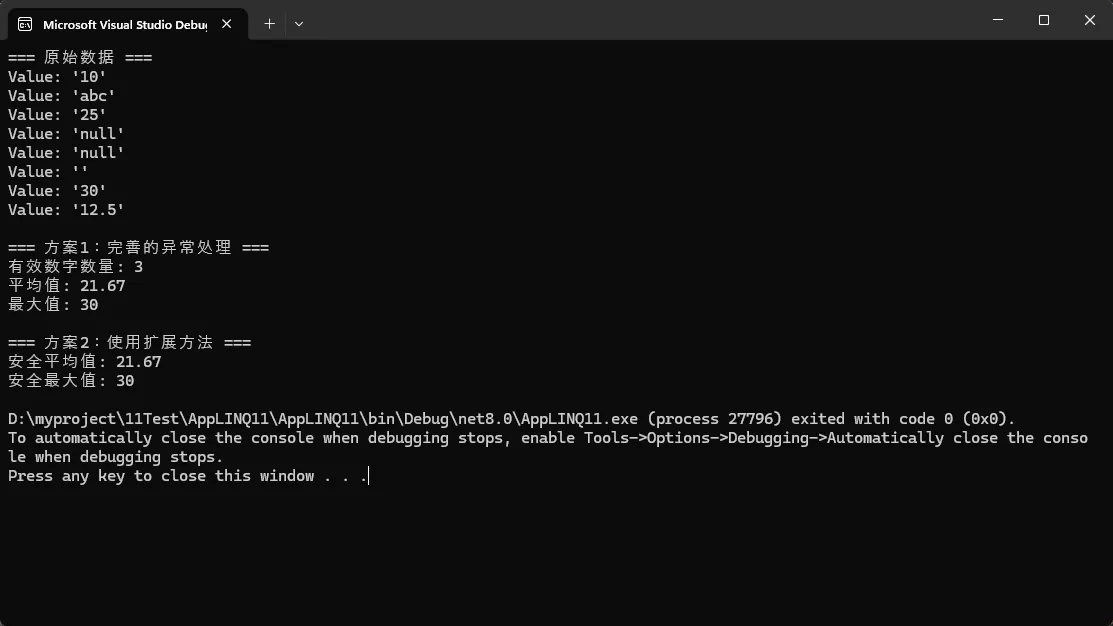Screen dimensions: 1113x626
Task: Click the "安全最大值: 30" output line
Action: [71, 380]
